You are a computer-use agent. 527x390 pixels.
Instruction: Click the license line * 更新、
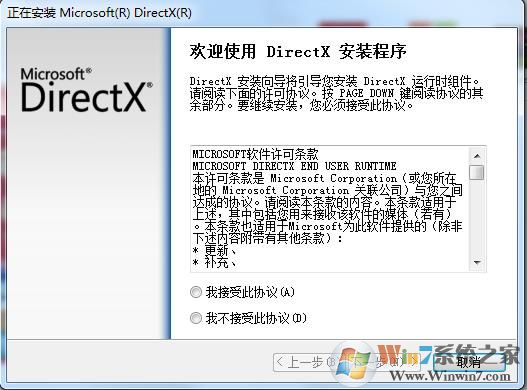point(215,251)
